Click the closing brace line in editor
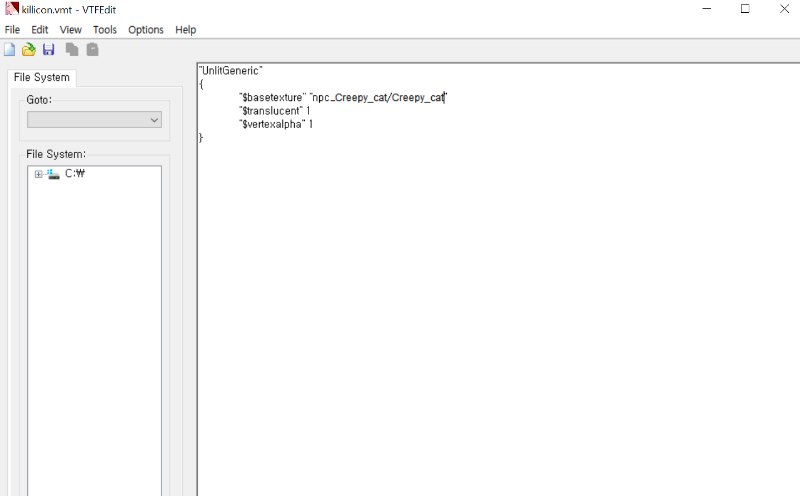Screen dimensions: 800x496 coord(201,137)
